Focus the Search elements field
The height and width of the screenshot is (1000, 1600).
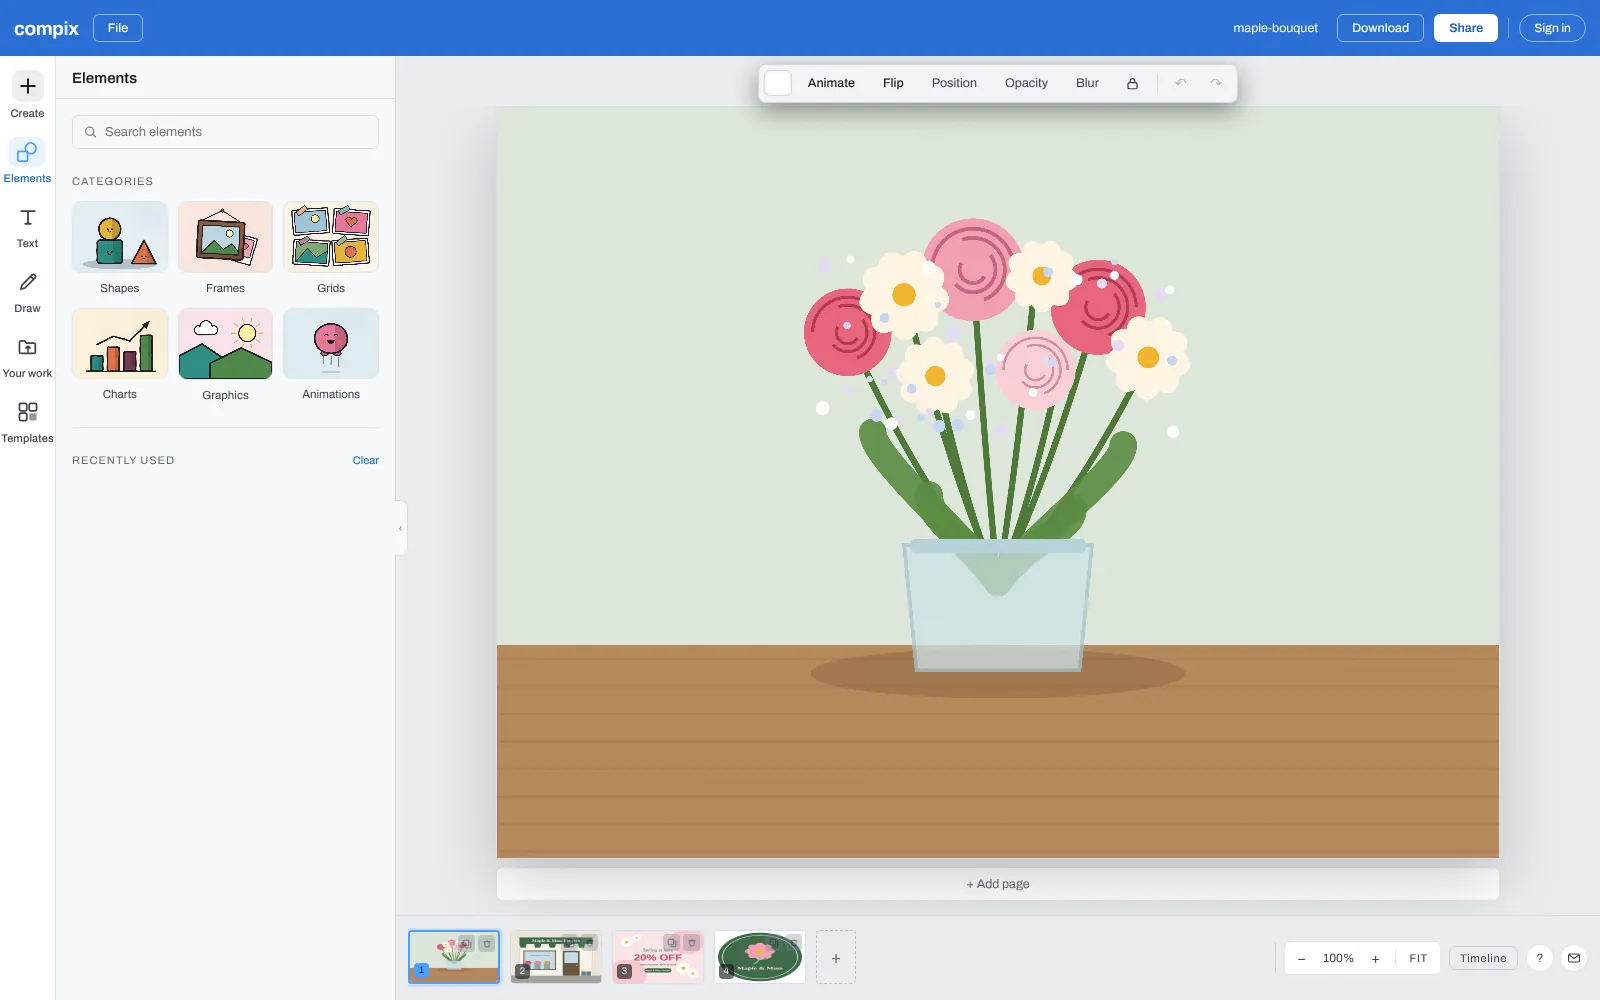tap(225, 132)
